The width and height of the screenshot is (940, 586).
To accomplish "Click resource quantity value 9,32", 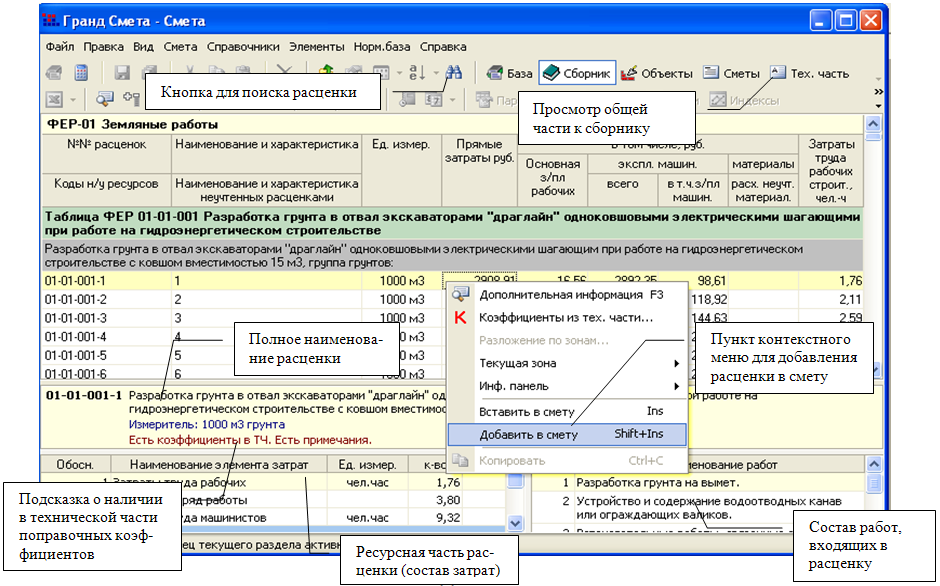I will pos(448,518).
